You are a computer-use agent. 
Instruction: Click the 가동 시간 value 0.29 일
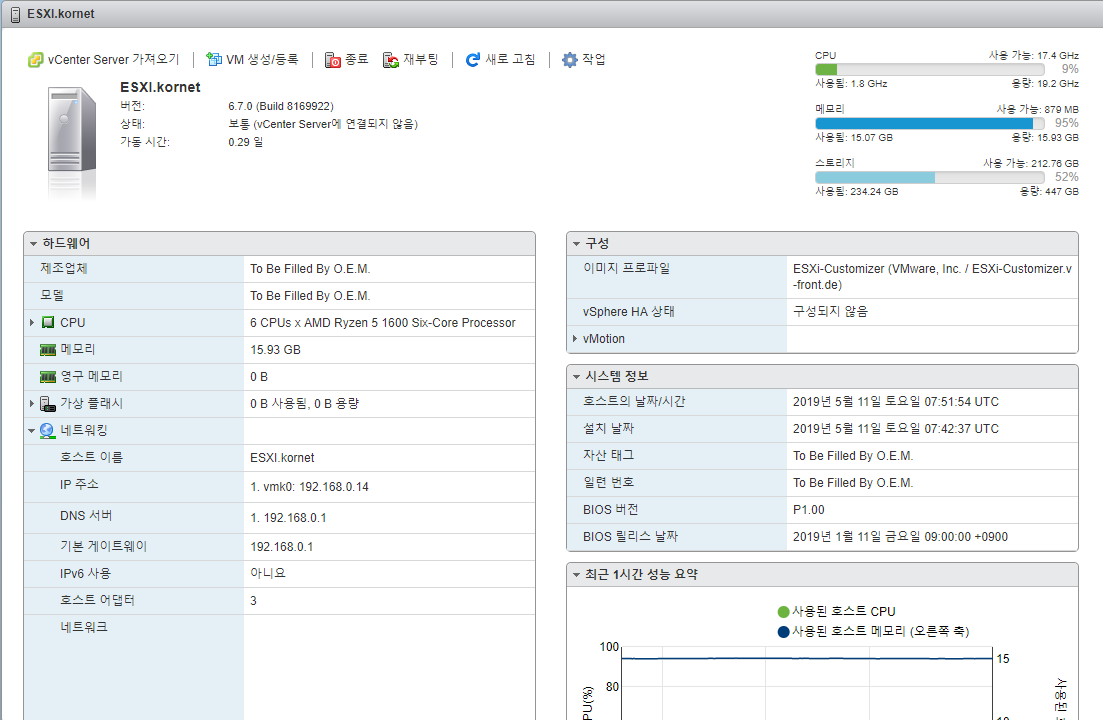(246, 142)
